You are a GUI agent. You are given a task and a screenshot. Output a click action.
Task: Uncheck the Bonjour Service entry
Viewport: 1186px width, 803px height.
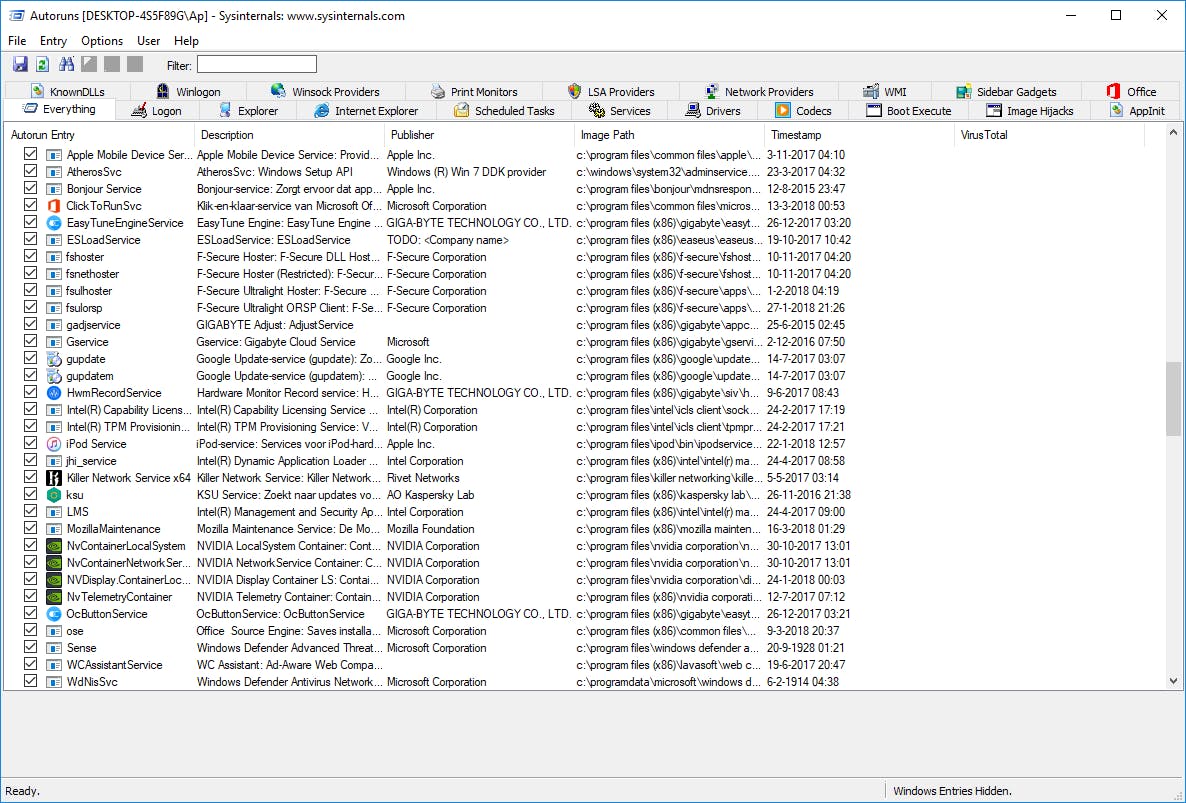coord(30,188)
